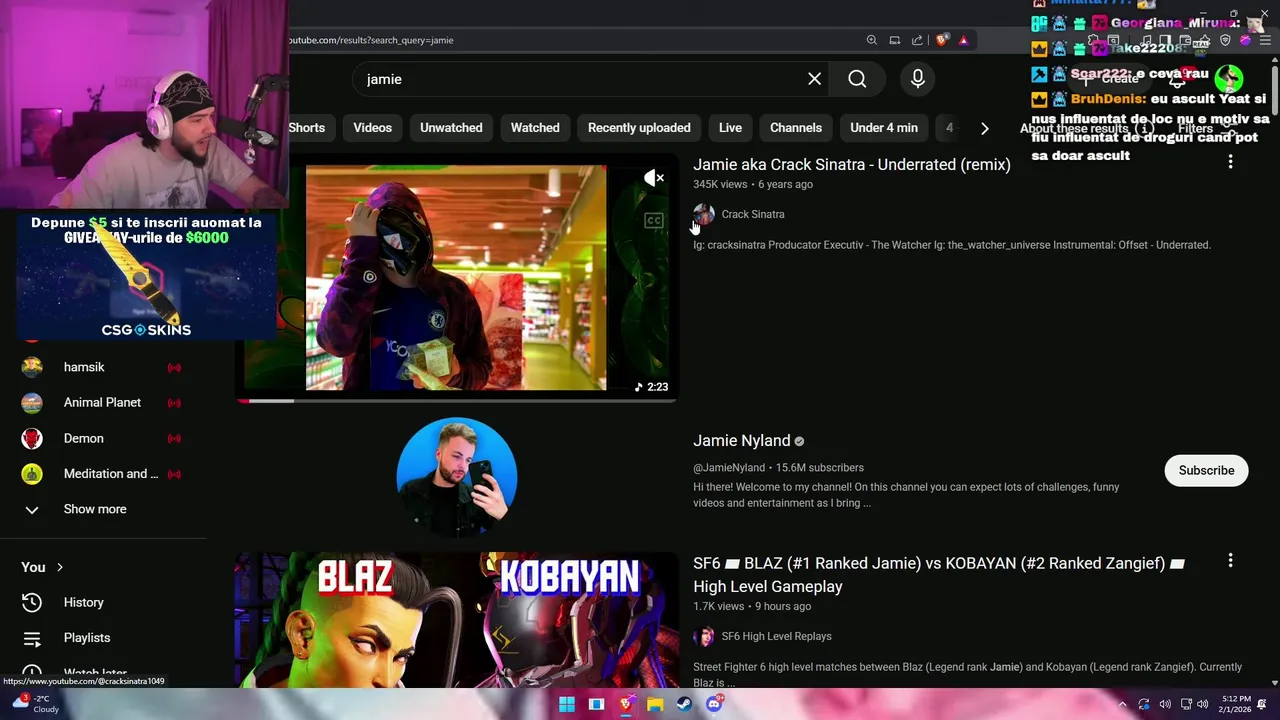1280x720 pixels.
Task: Open the Jamie aka Crack Sinatra video title
Action: click(852, 164)
